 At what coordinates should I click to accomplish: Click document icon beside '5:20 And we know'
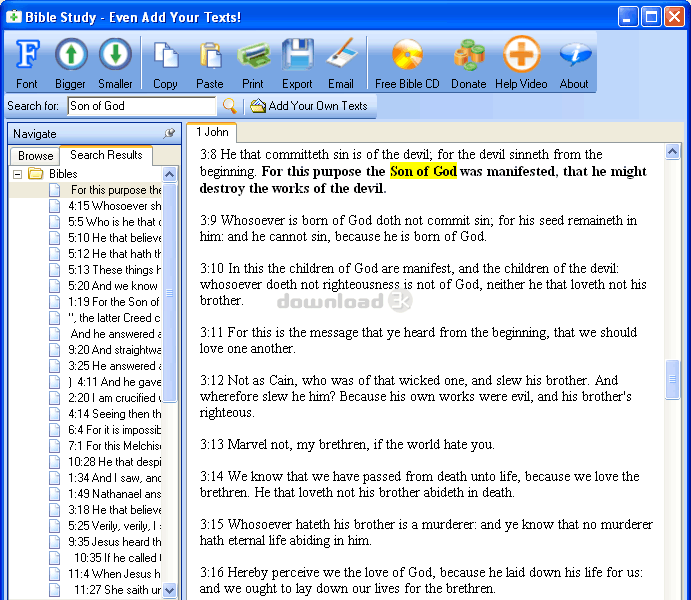pyautogui.click(x=55, y=286)
